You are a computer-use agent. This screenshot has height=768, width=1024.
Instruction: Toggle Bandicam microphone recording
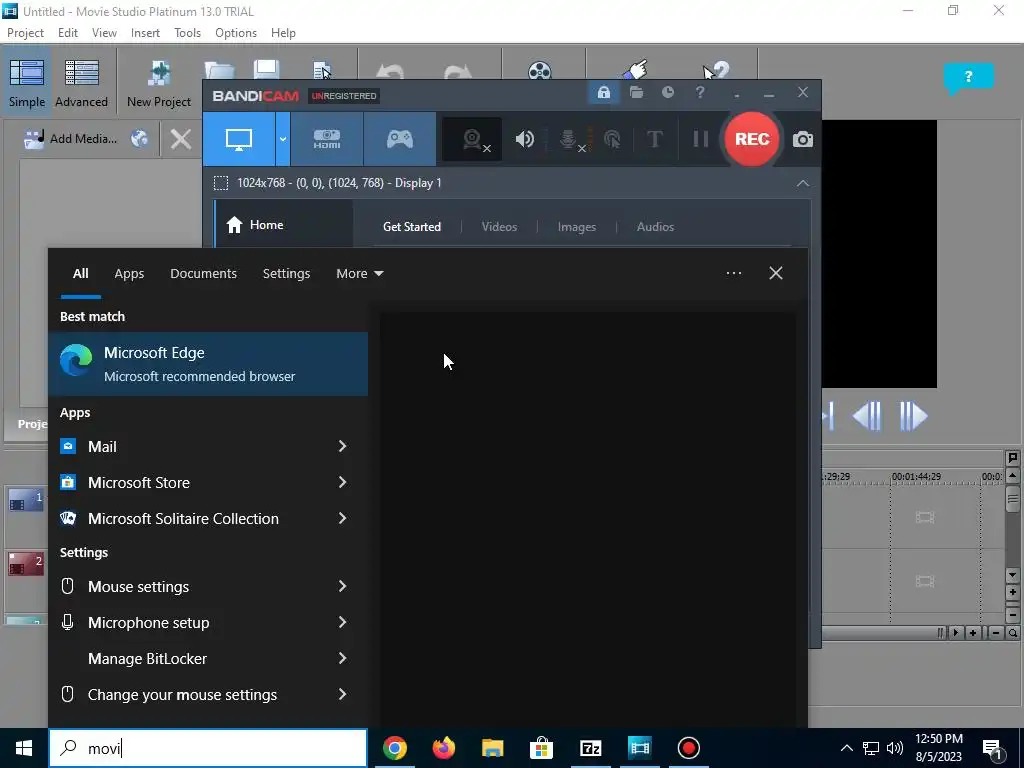tap(569, 139)
